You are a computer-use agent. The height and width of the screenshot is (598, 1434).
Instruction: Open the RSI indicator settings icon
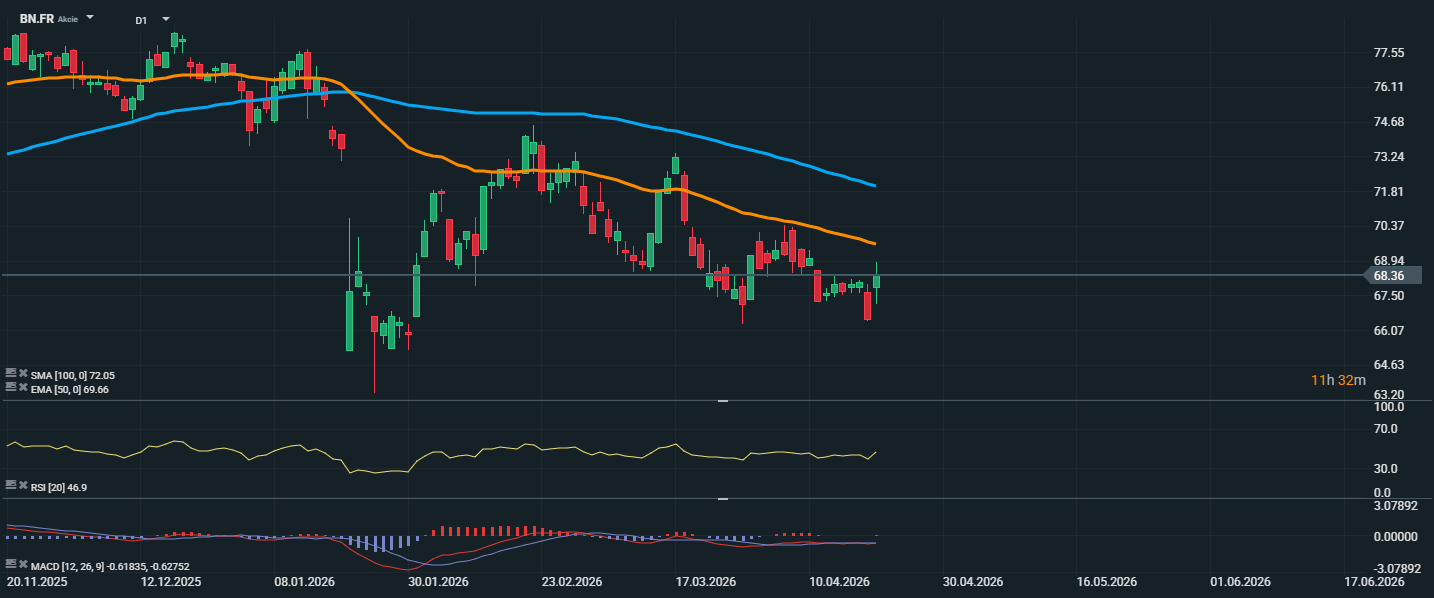(x=11, y=485)
